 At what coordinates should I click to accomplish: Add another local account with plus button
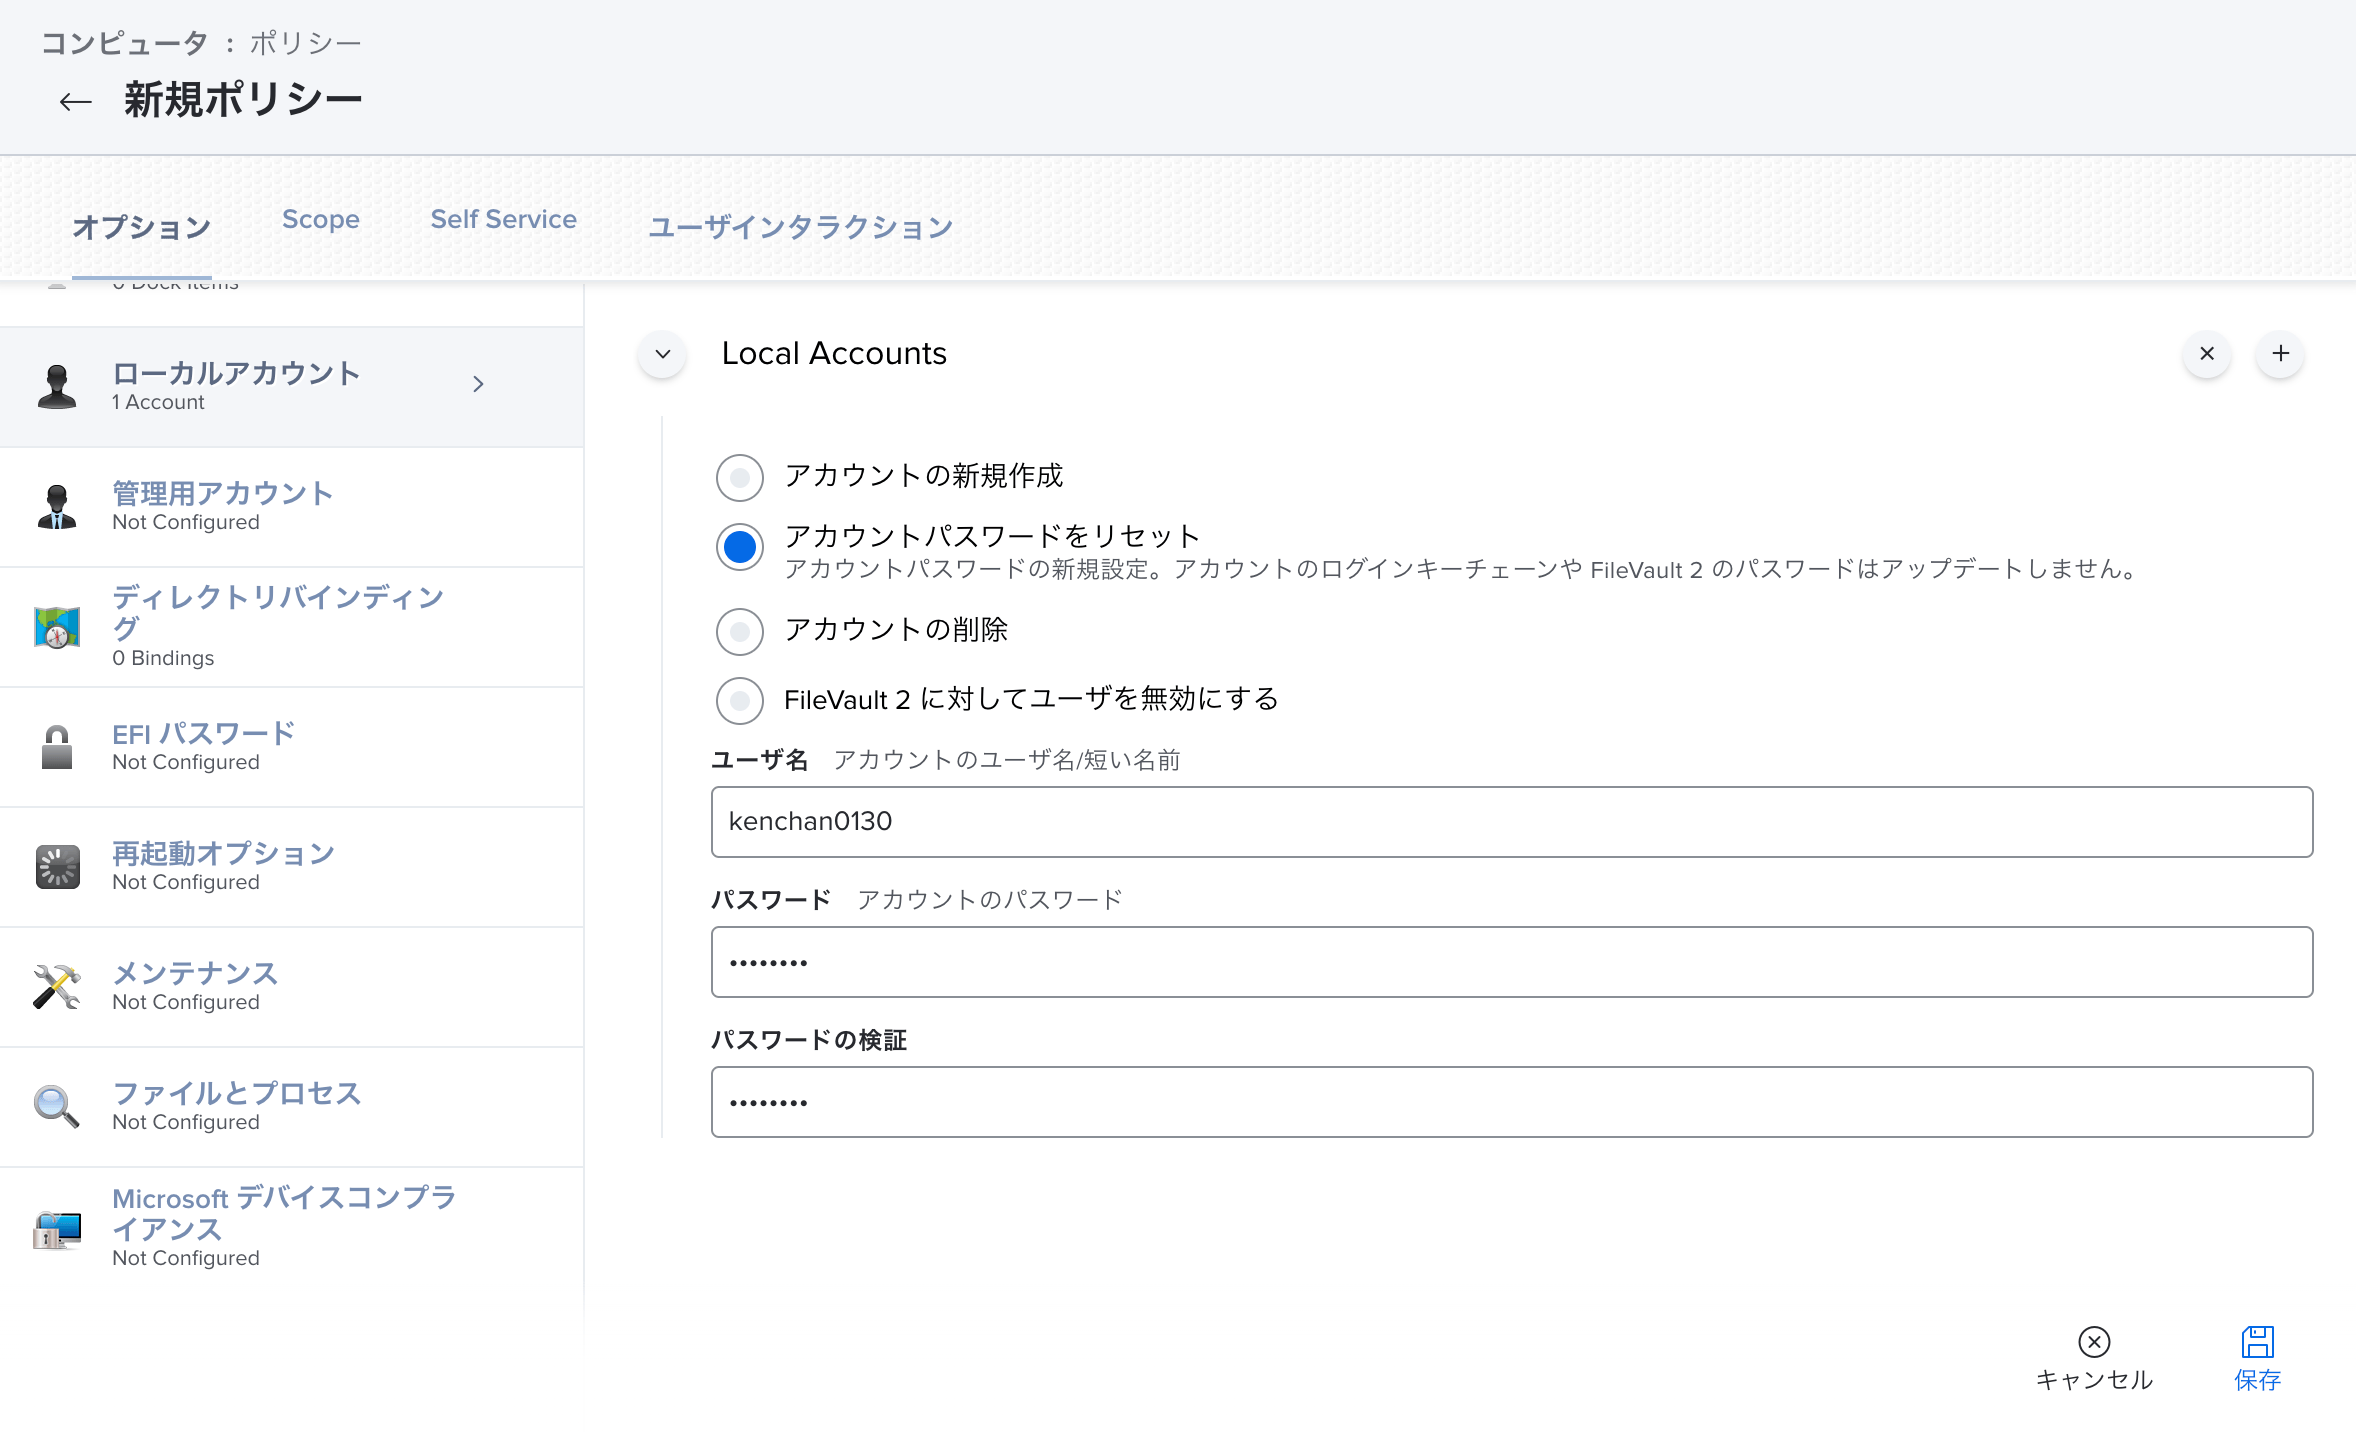pyautogui.click(x=2281, y=354)
